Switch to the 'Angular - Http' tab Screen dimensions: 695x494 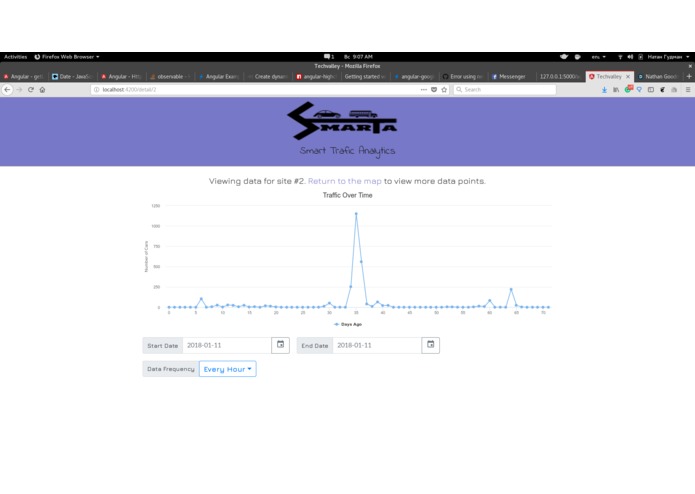[x=121, y=77]
